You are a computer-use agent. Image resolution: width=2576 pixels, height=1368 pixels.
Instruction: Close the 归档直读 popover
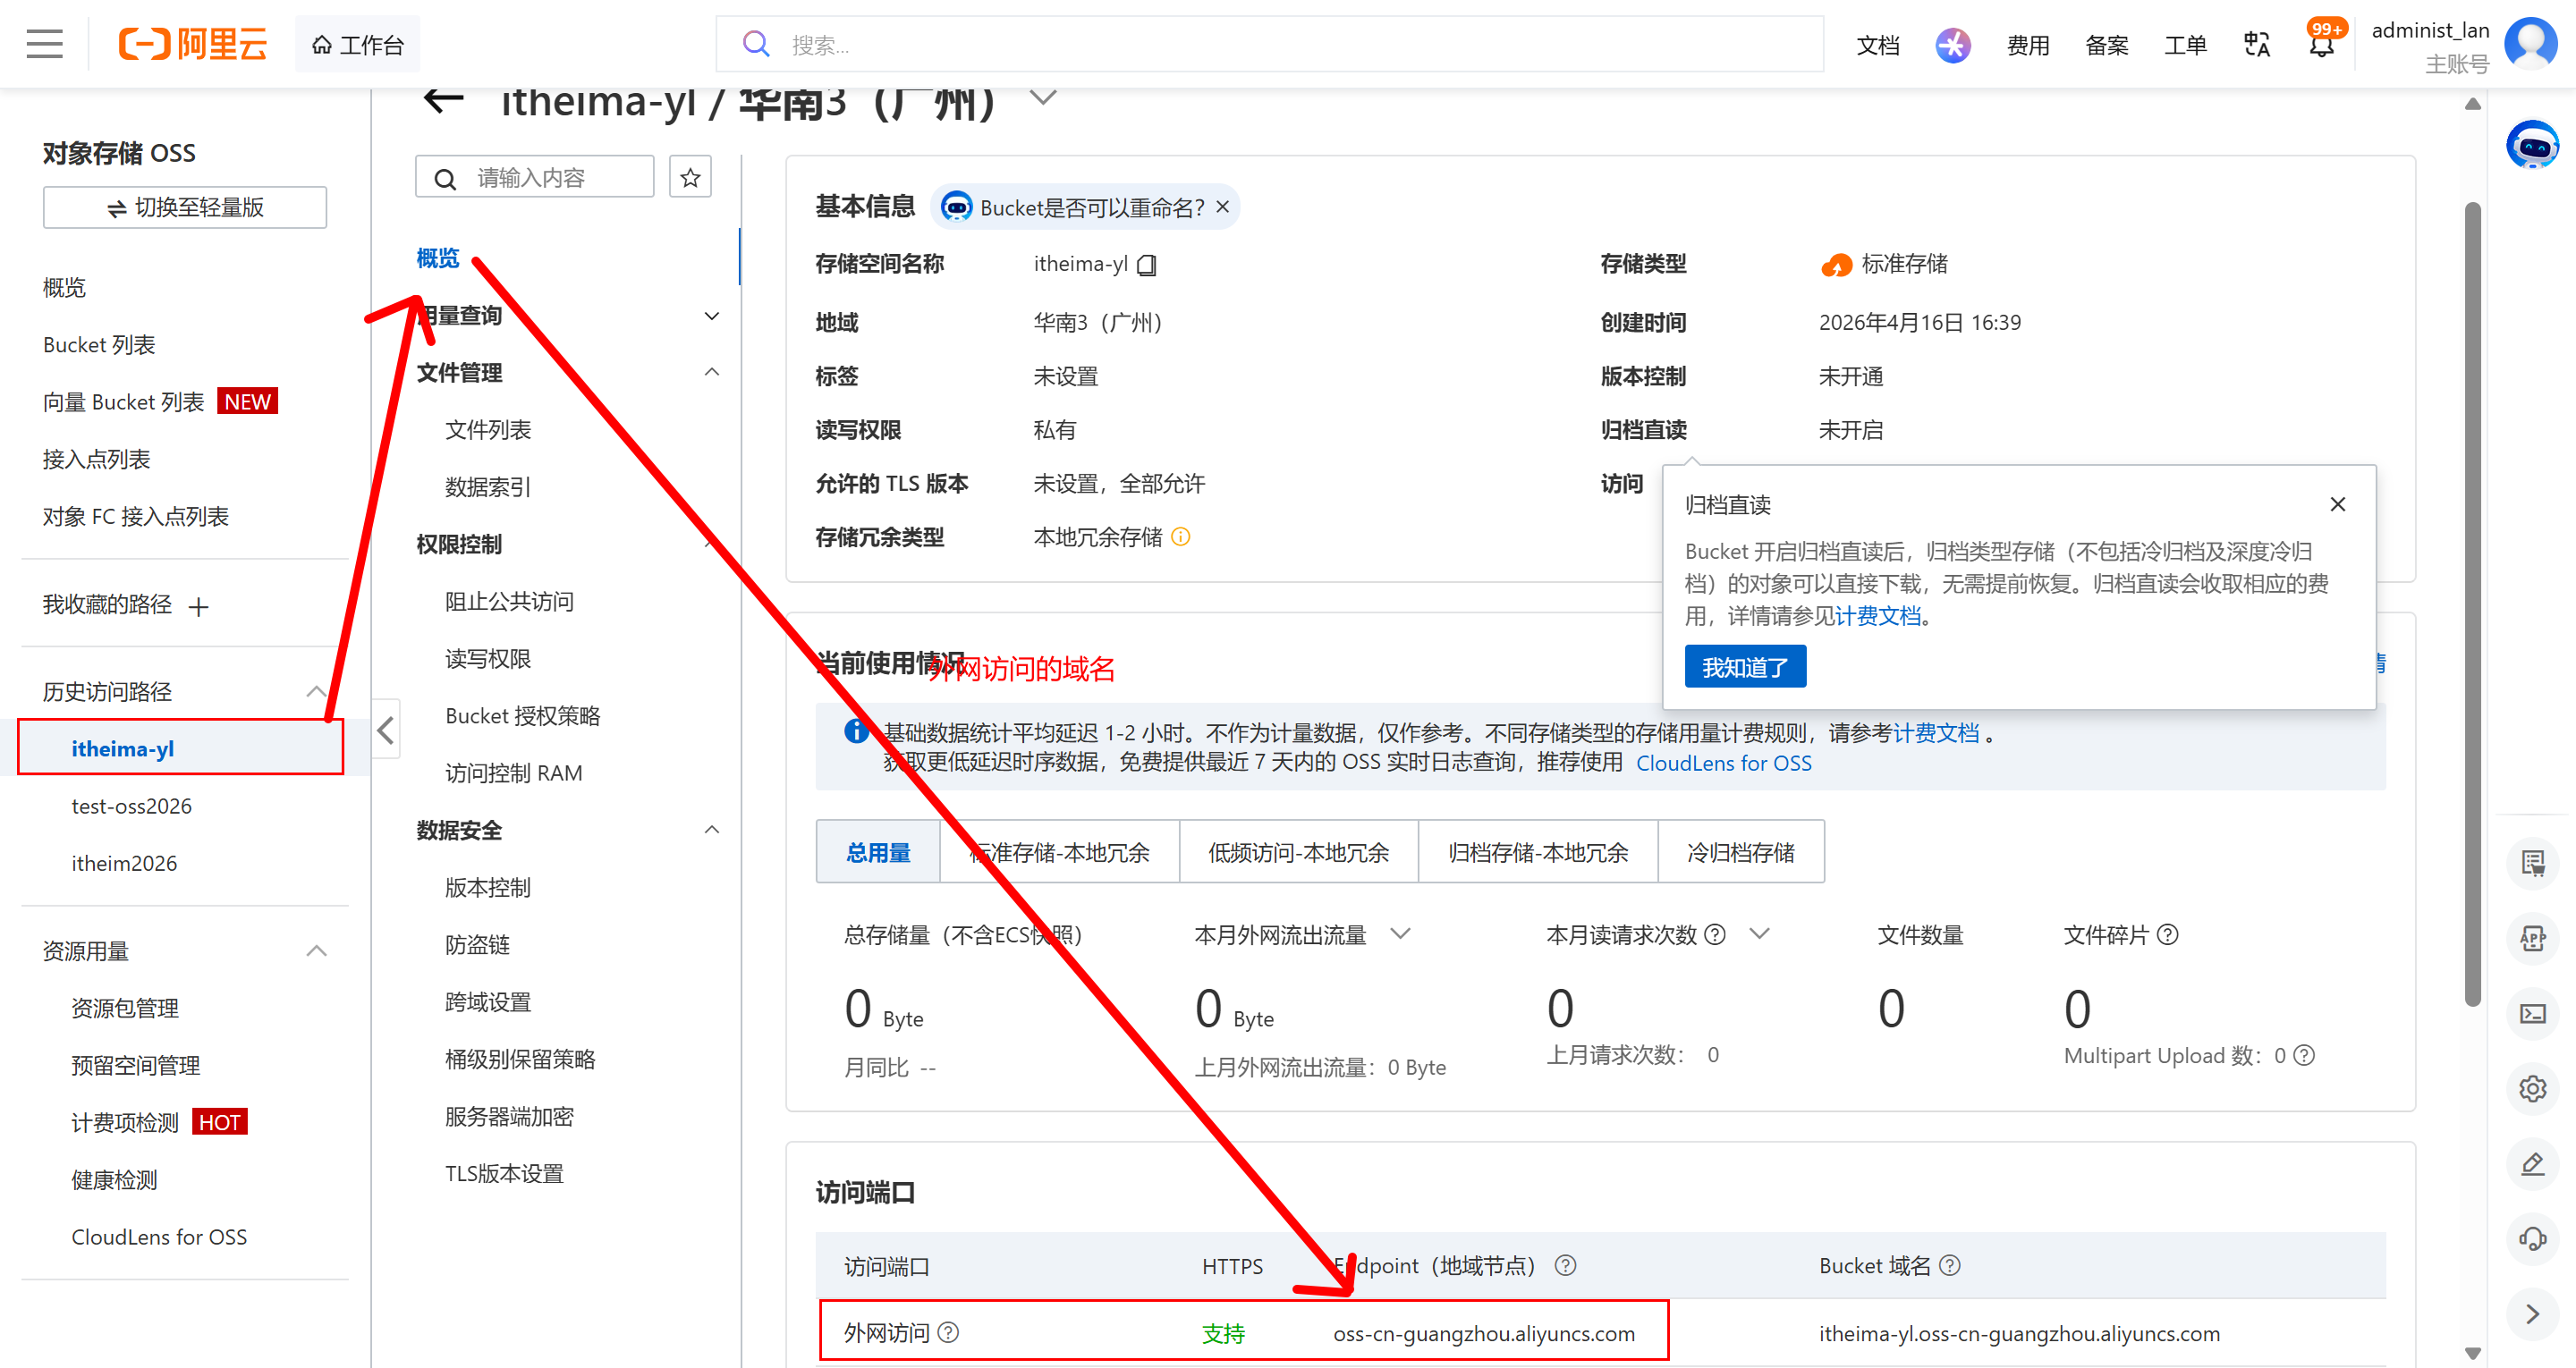tap(2337, 504)
